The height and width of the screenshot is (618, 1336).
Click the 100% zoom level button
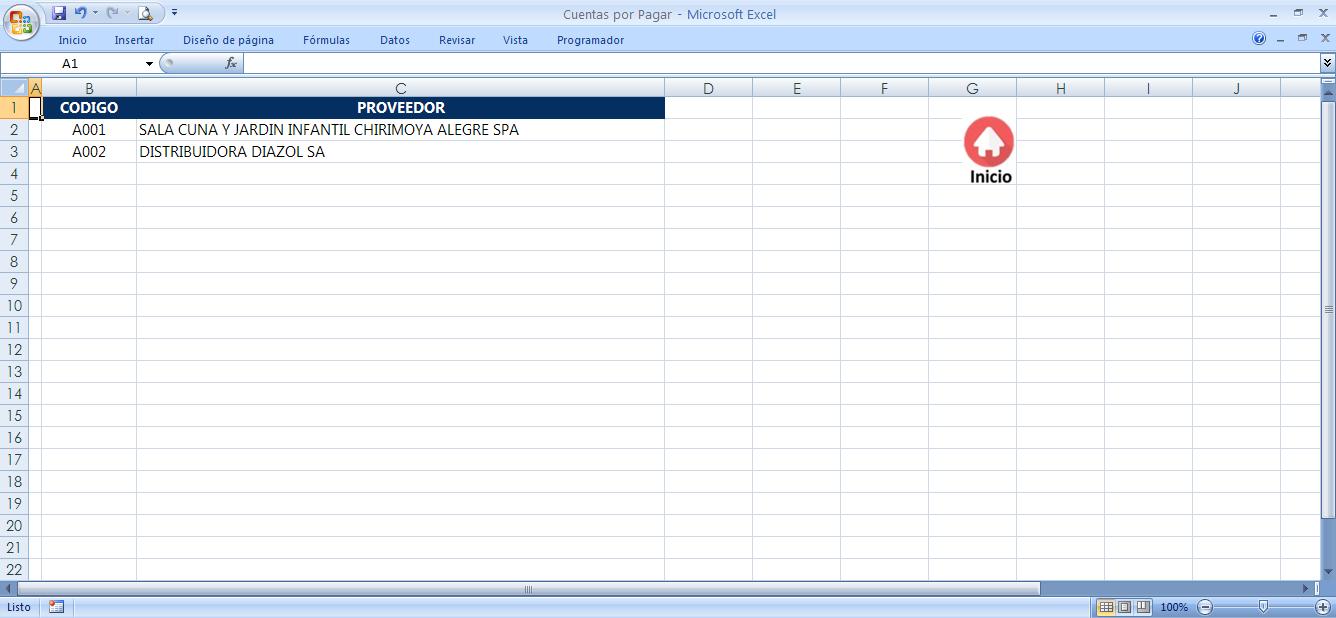(x=1174, y=607)
